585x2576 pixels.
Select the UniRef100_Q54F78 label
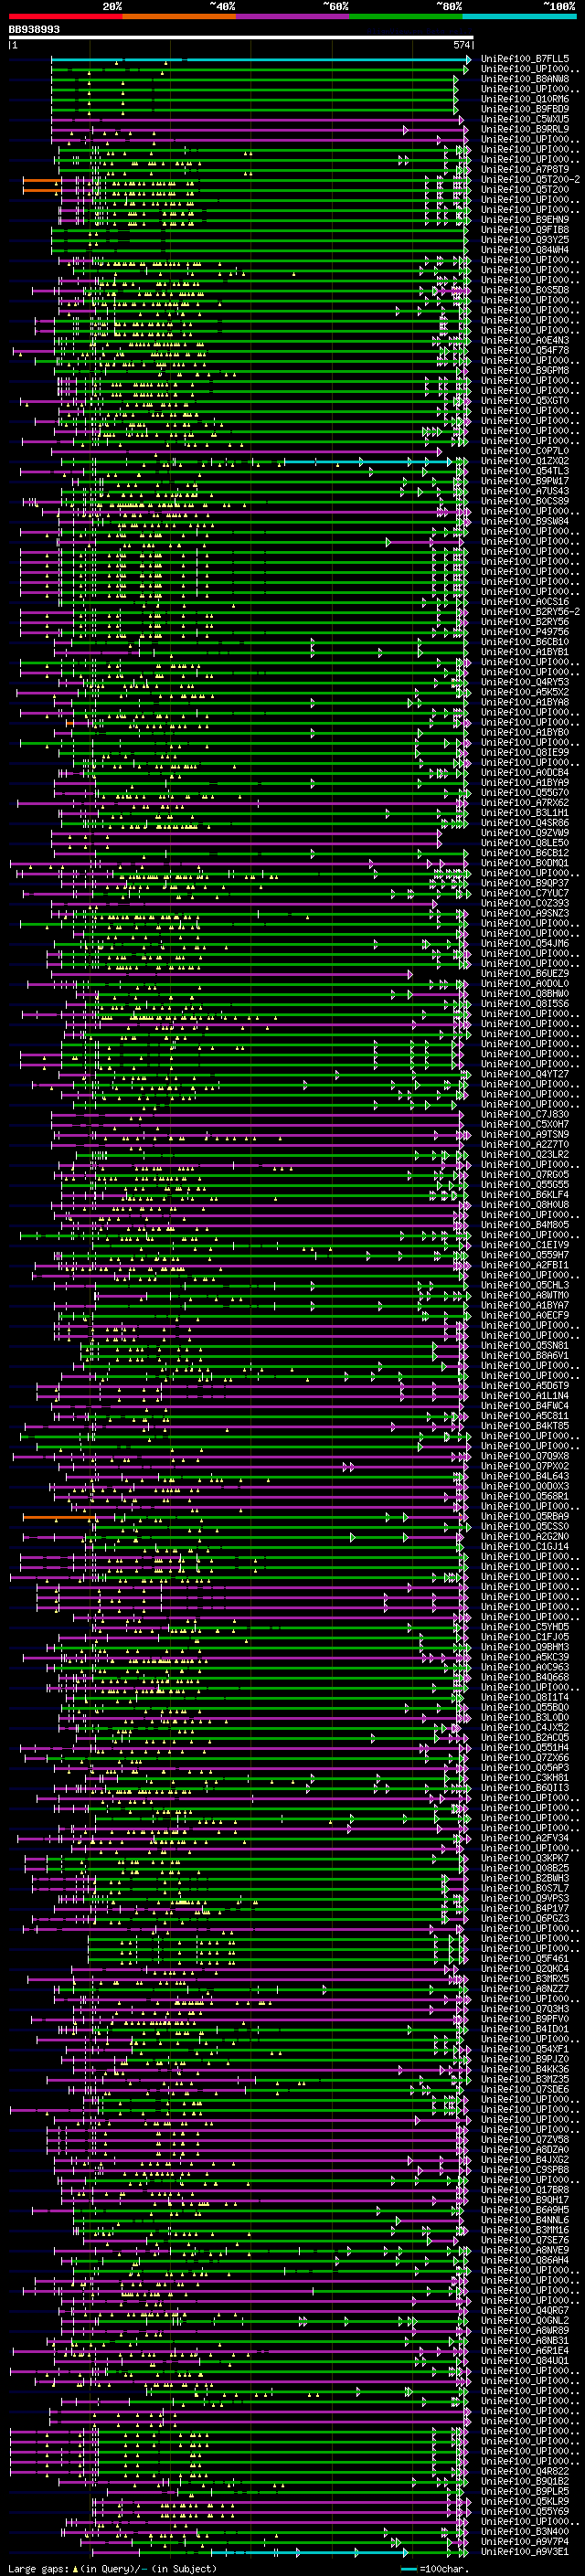525,351
